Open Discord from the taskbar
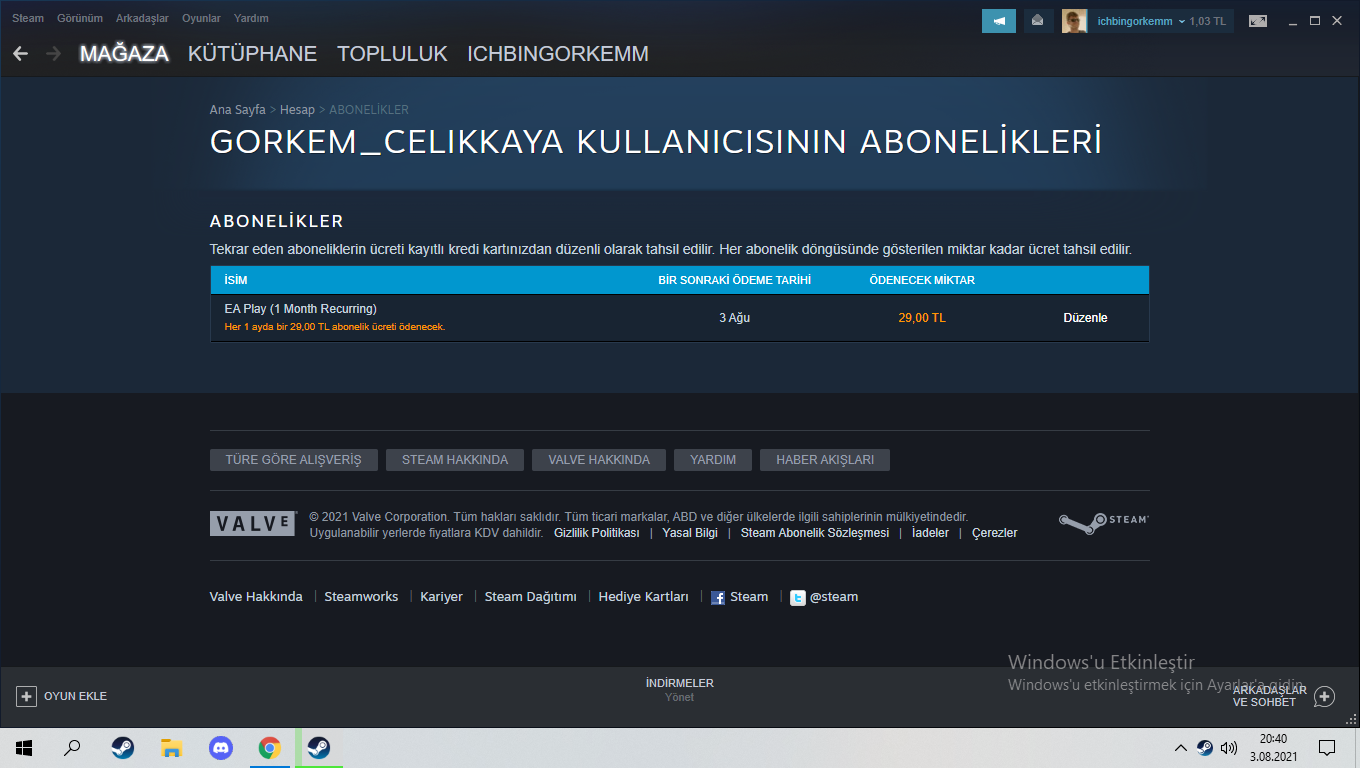The height and width of the screenshot is (768, 1360). click(x=221, y=747)
